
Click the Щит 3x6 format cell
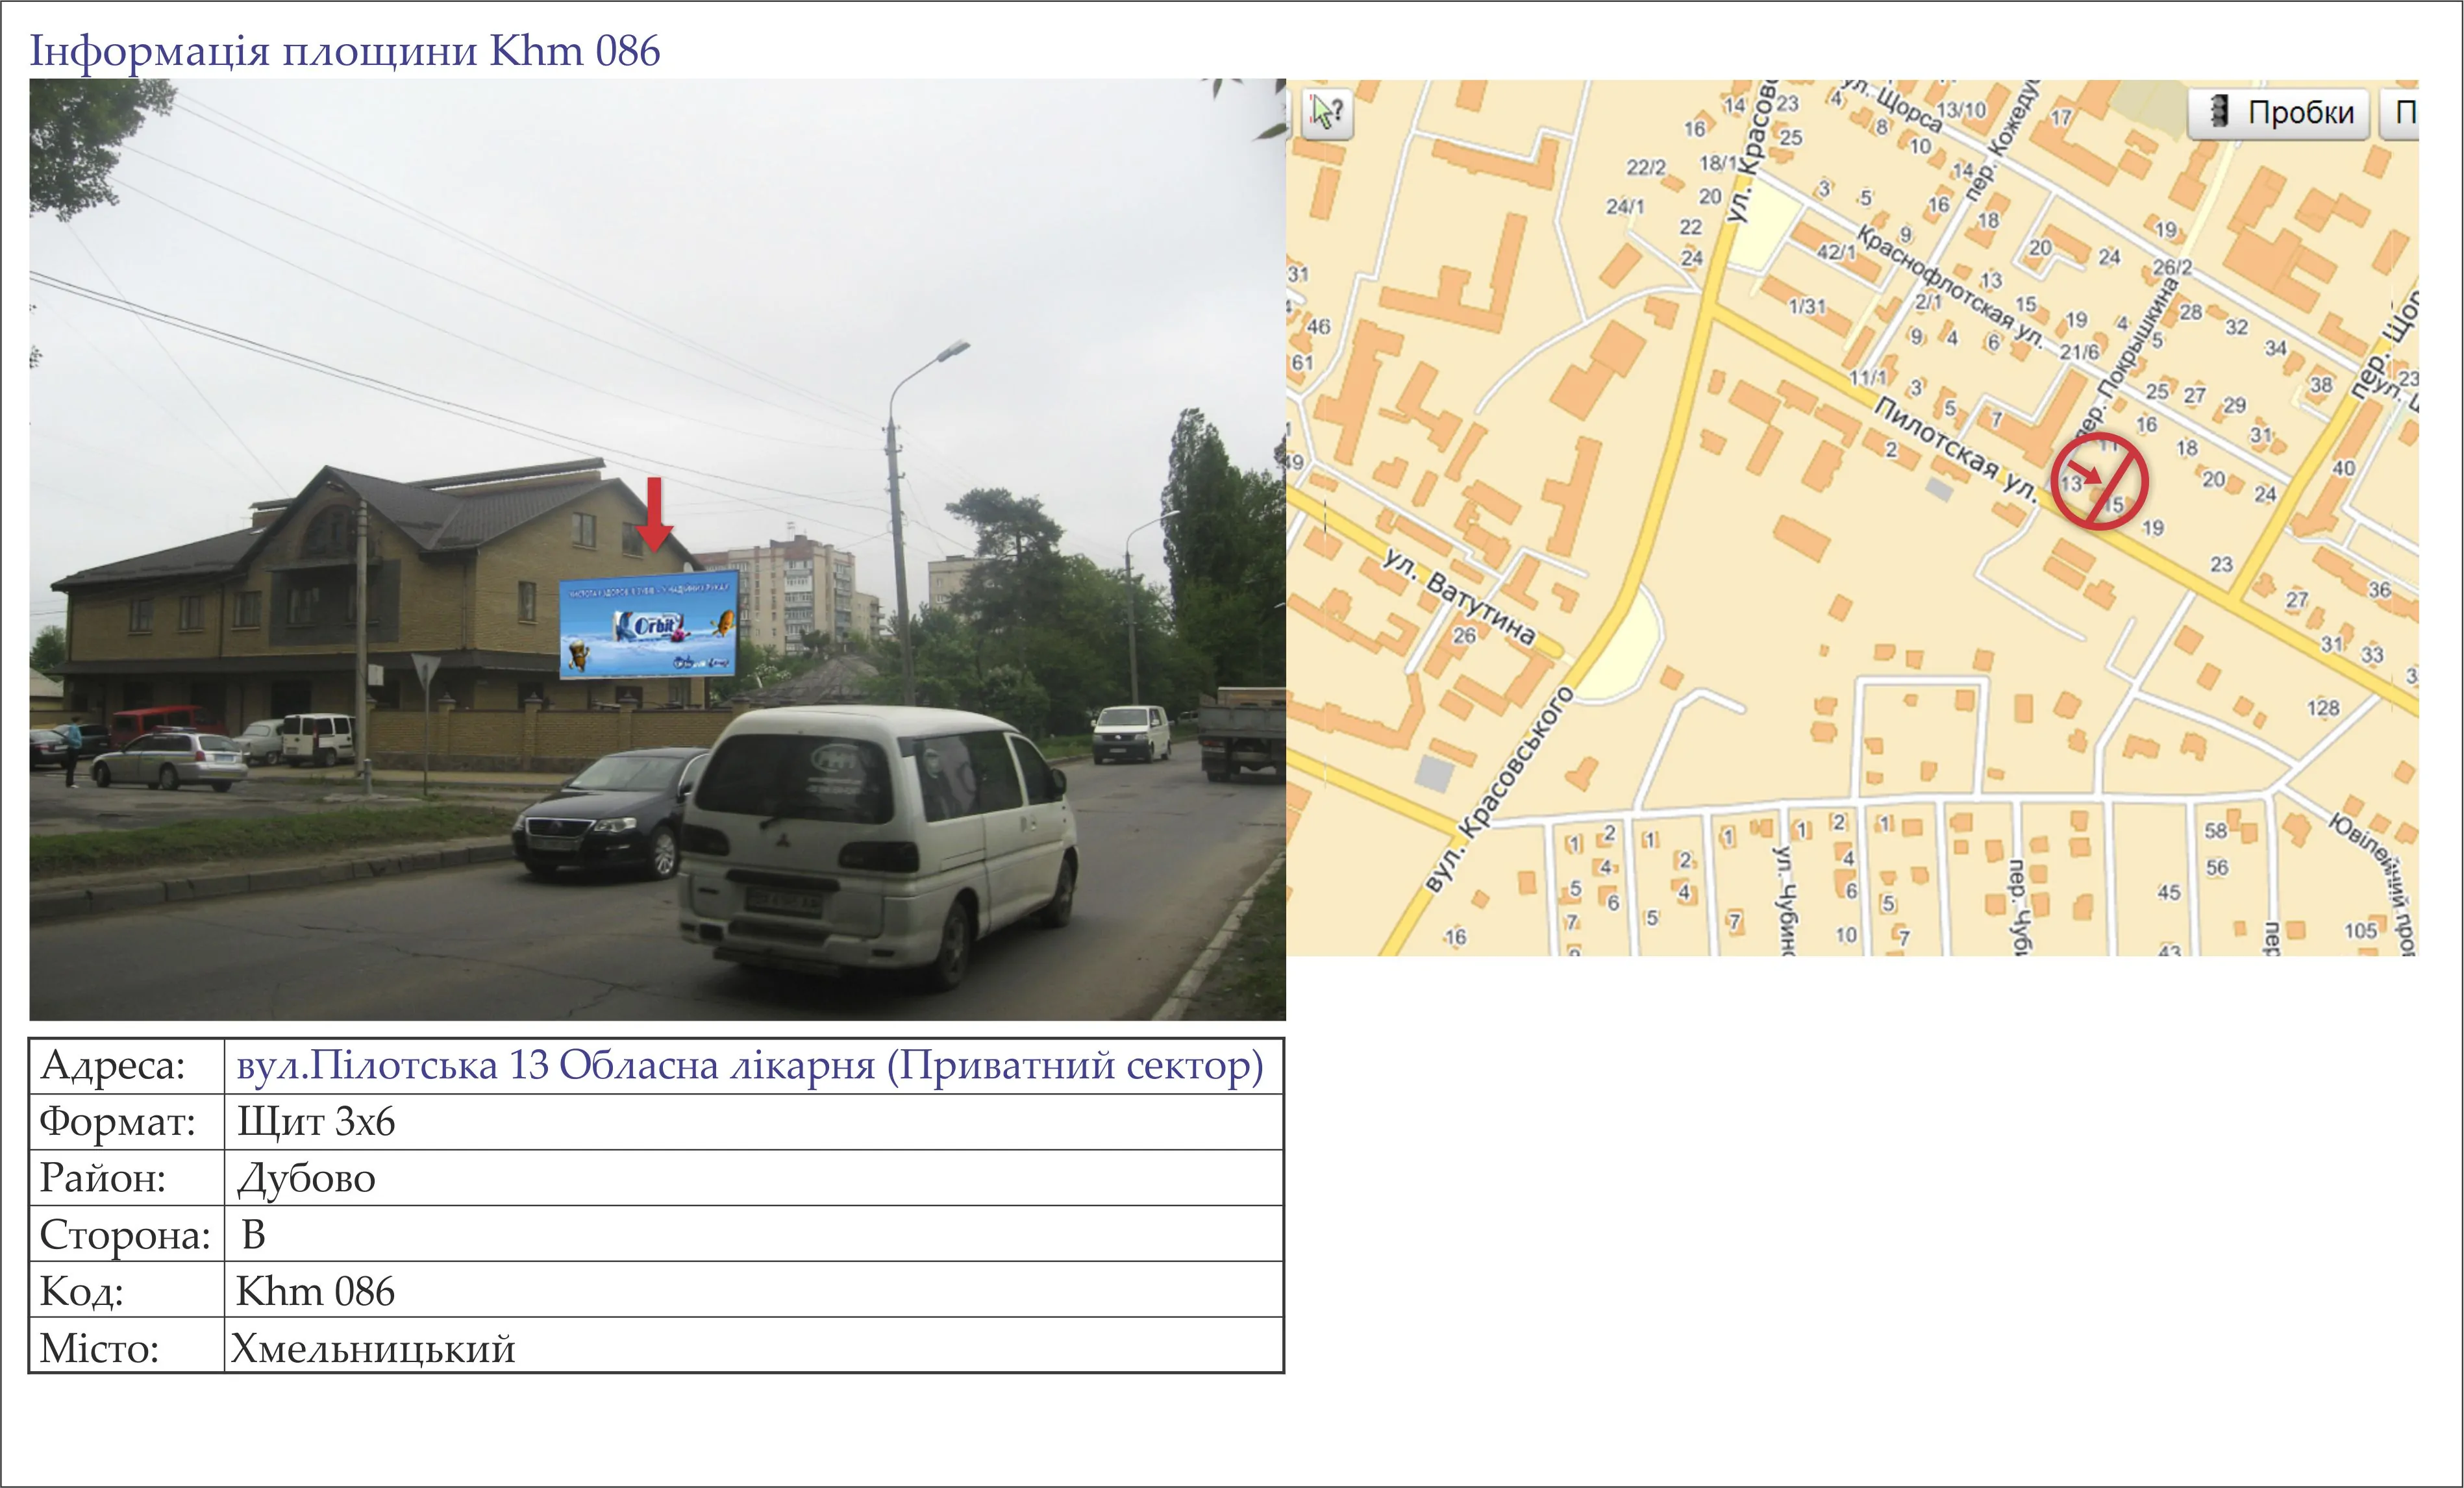(x=753, y=1122)
